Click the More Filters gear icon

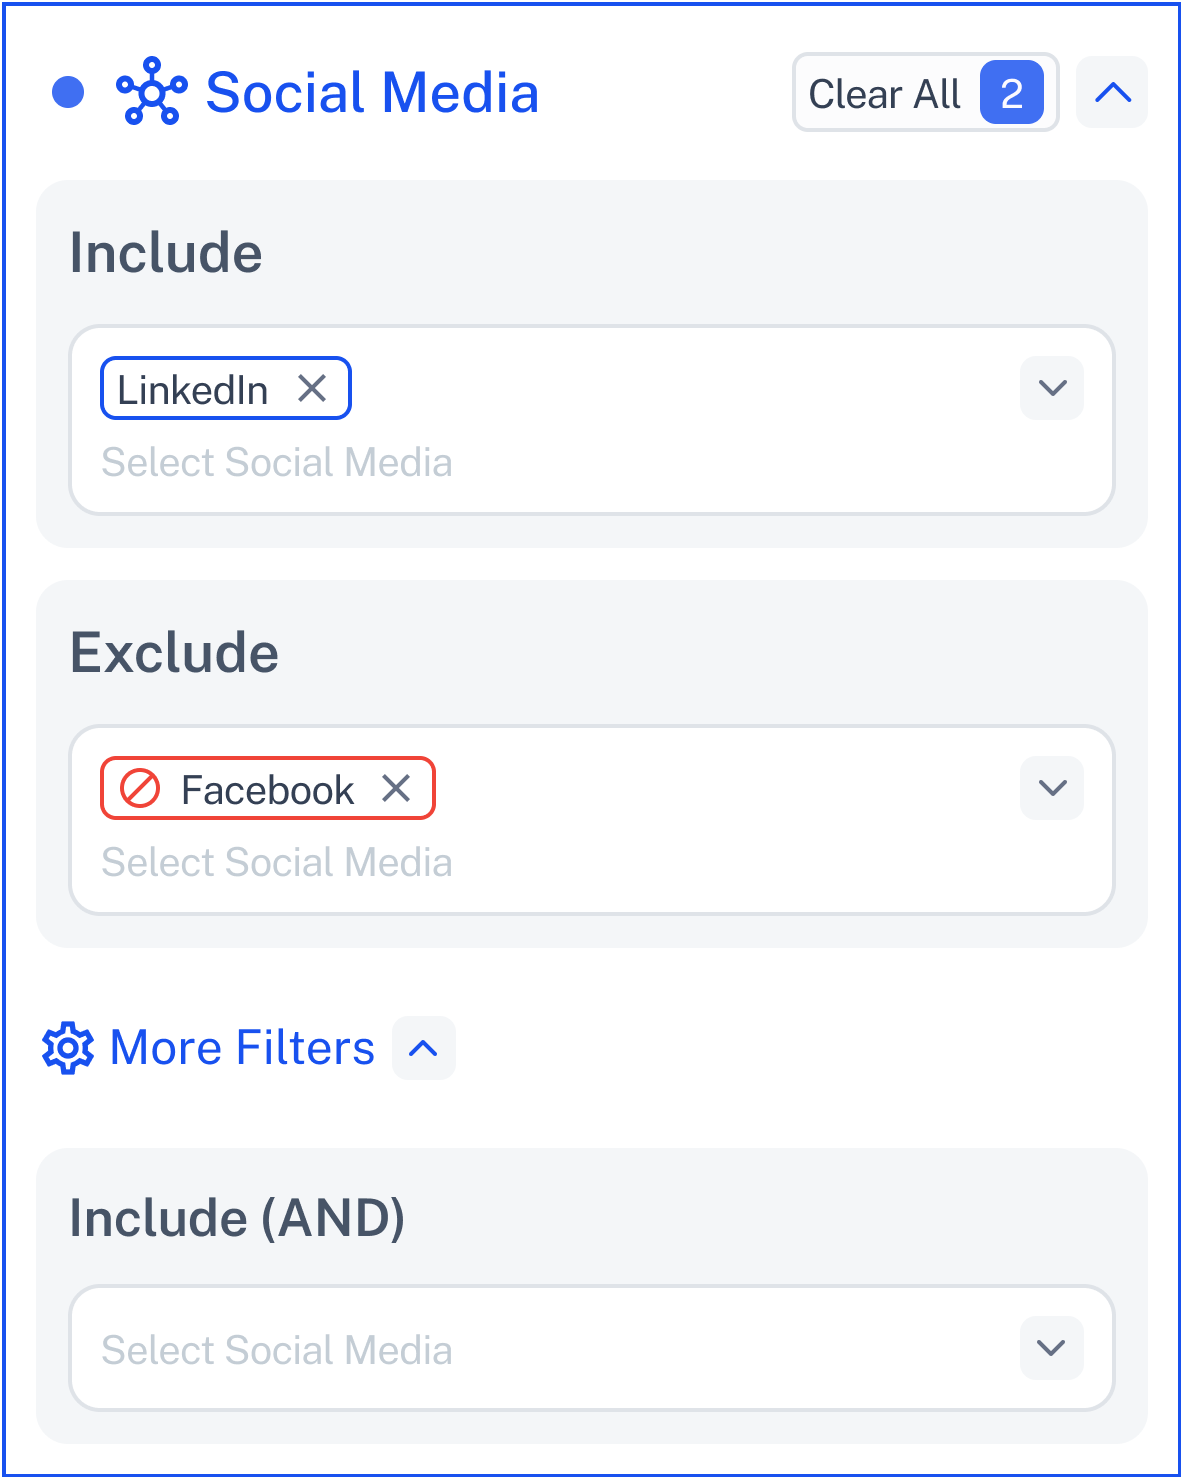[68, 1048]
